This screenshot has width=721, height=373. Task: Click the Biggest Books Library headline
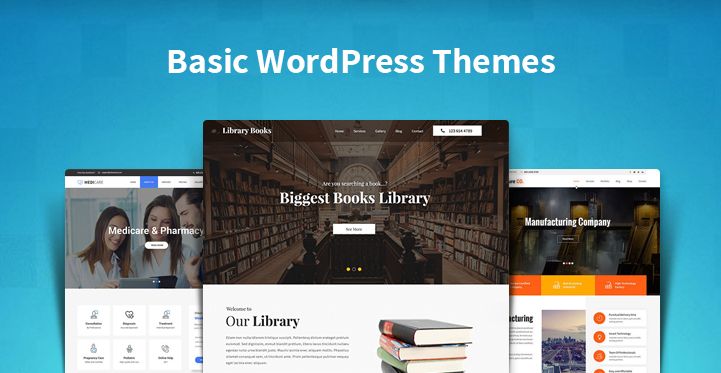[355, 198]
